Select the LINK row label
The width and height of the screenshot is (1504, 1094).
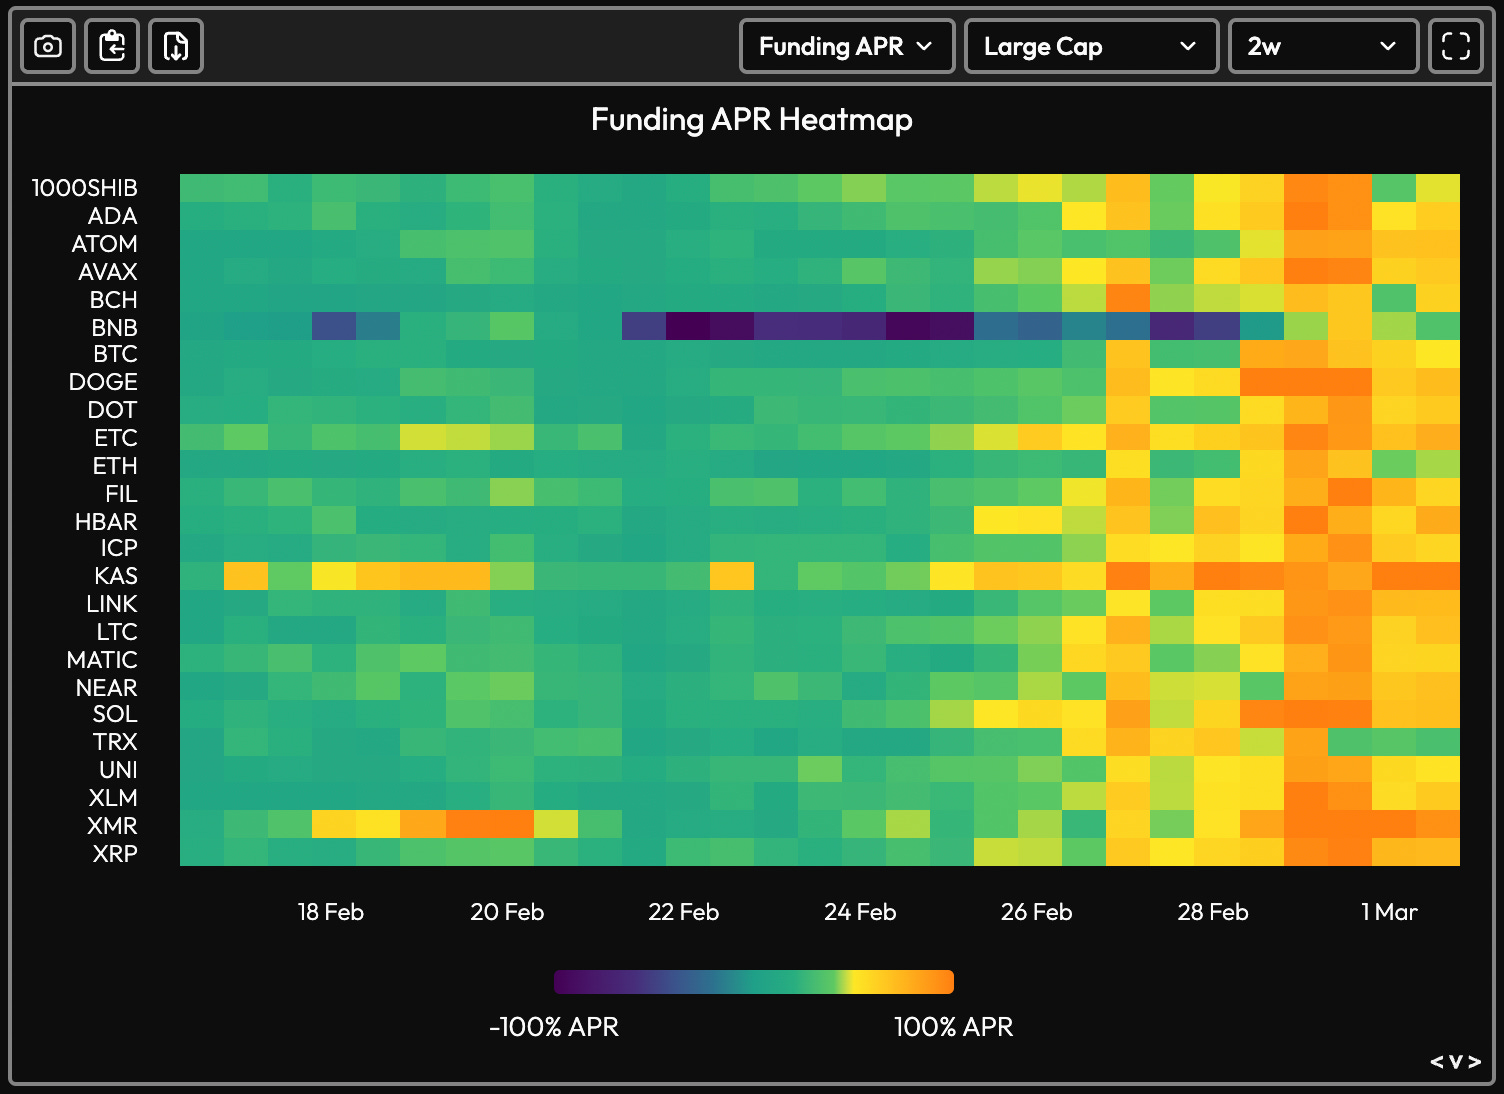click(x=112, y=604)
